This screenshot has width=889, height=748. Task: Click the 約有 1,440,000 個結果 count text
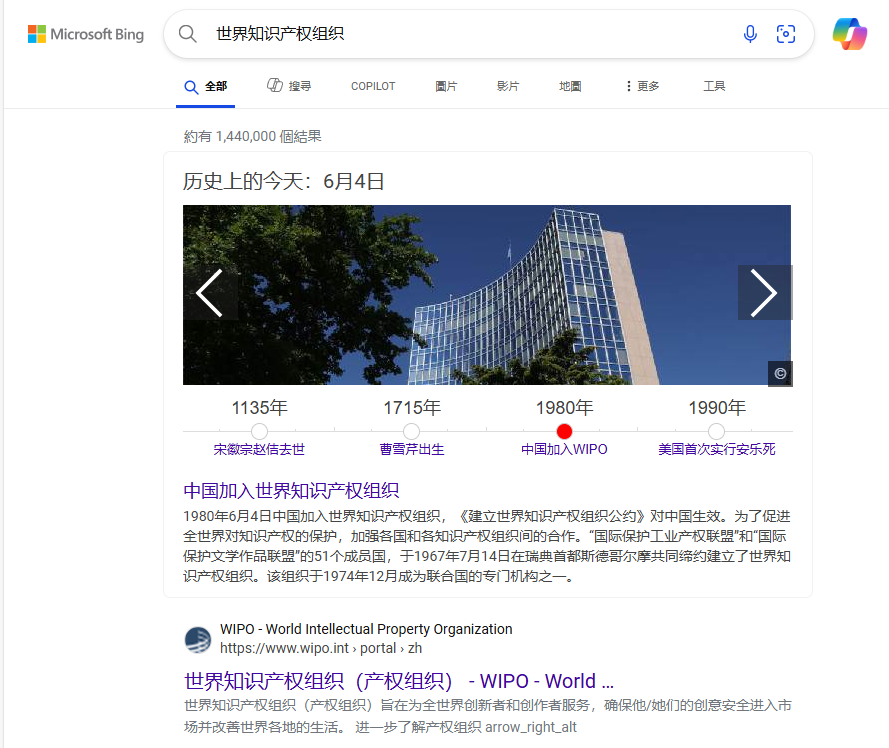click(252, 137)
